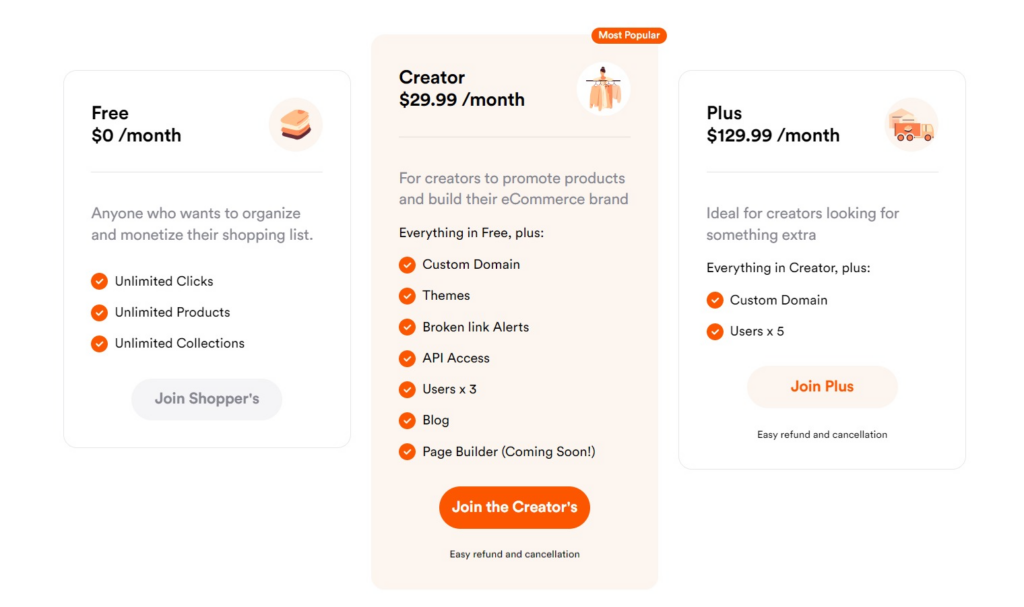The width and height of the screenshot is (1024, 607).
Task: Click the checkmark beside Unlimited Clicks
Action: click(99, 281)
